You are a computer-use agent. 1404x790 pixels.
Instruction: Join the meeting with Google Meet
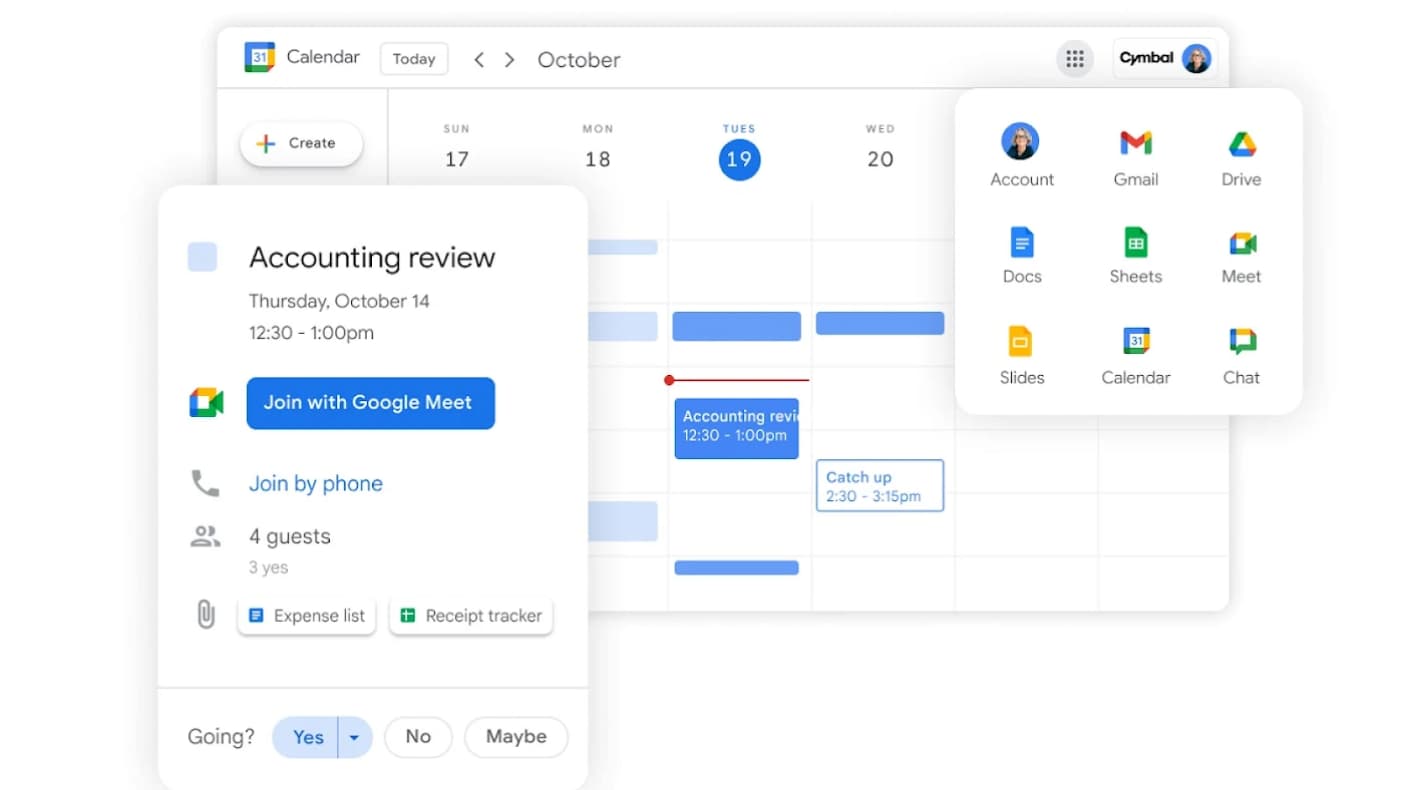[x=370, y=403]
